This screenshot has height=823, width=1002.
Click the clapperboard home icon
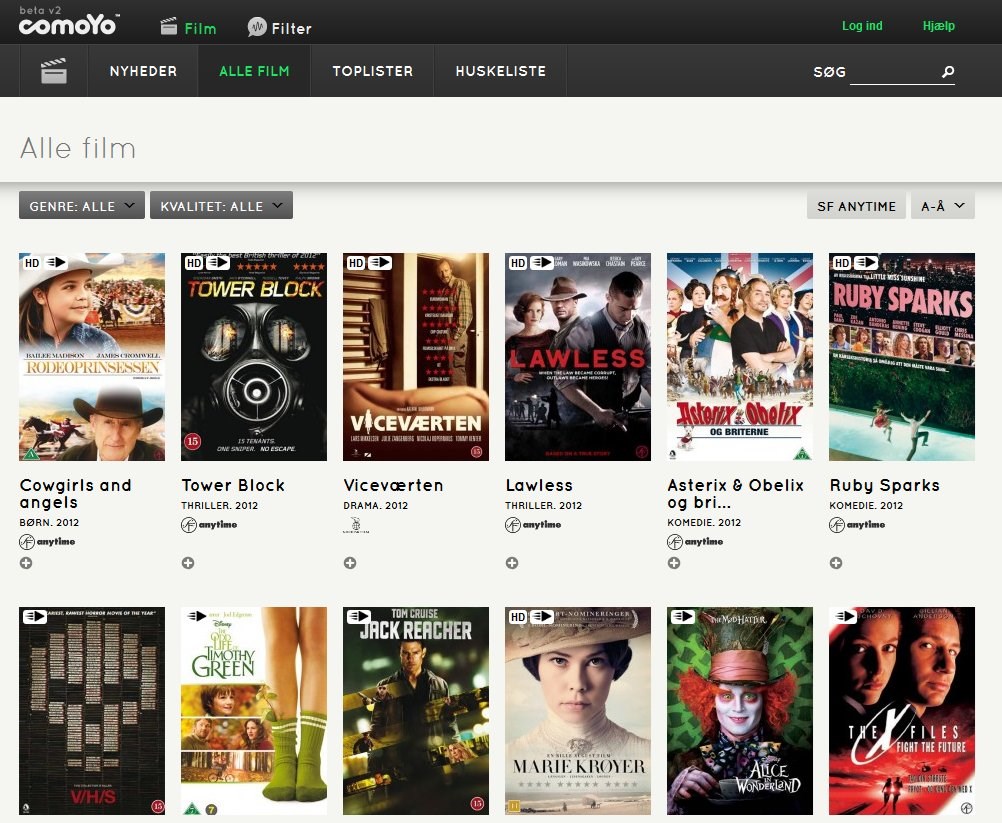point(54,71)
